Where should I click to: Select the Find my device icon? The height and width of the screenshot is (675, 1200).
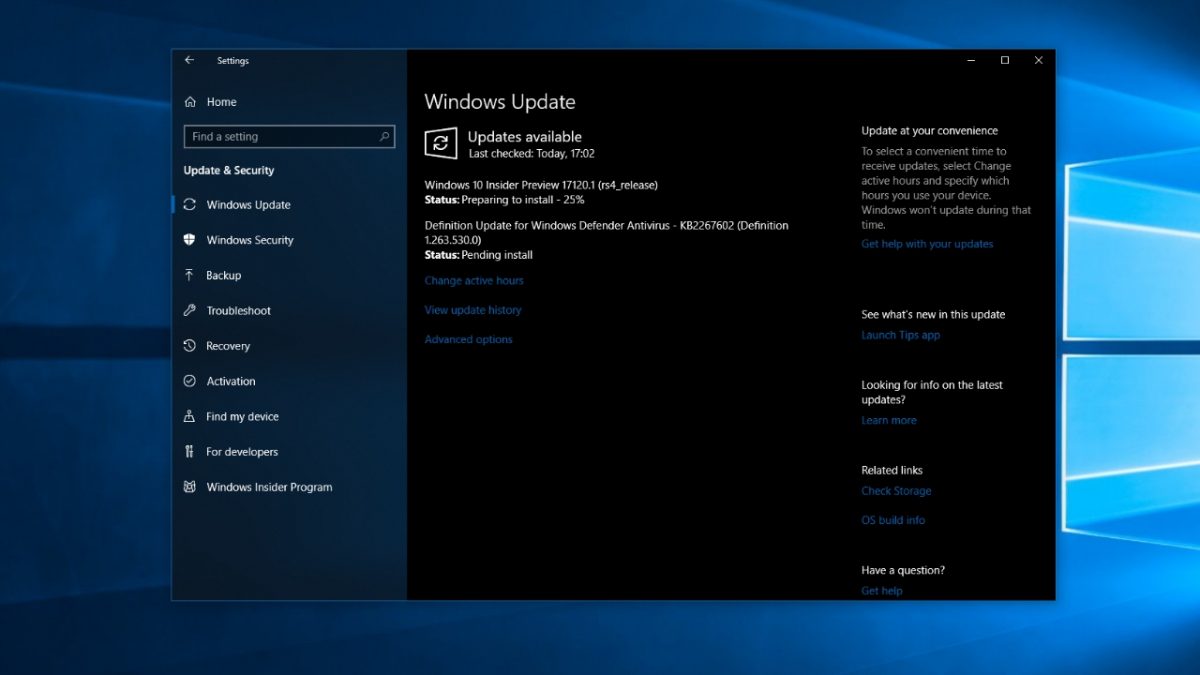click(x=191, y=416)
